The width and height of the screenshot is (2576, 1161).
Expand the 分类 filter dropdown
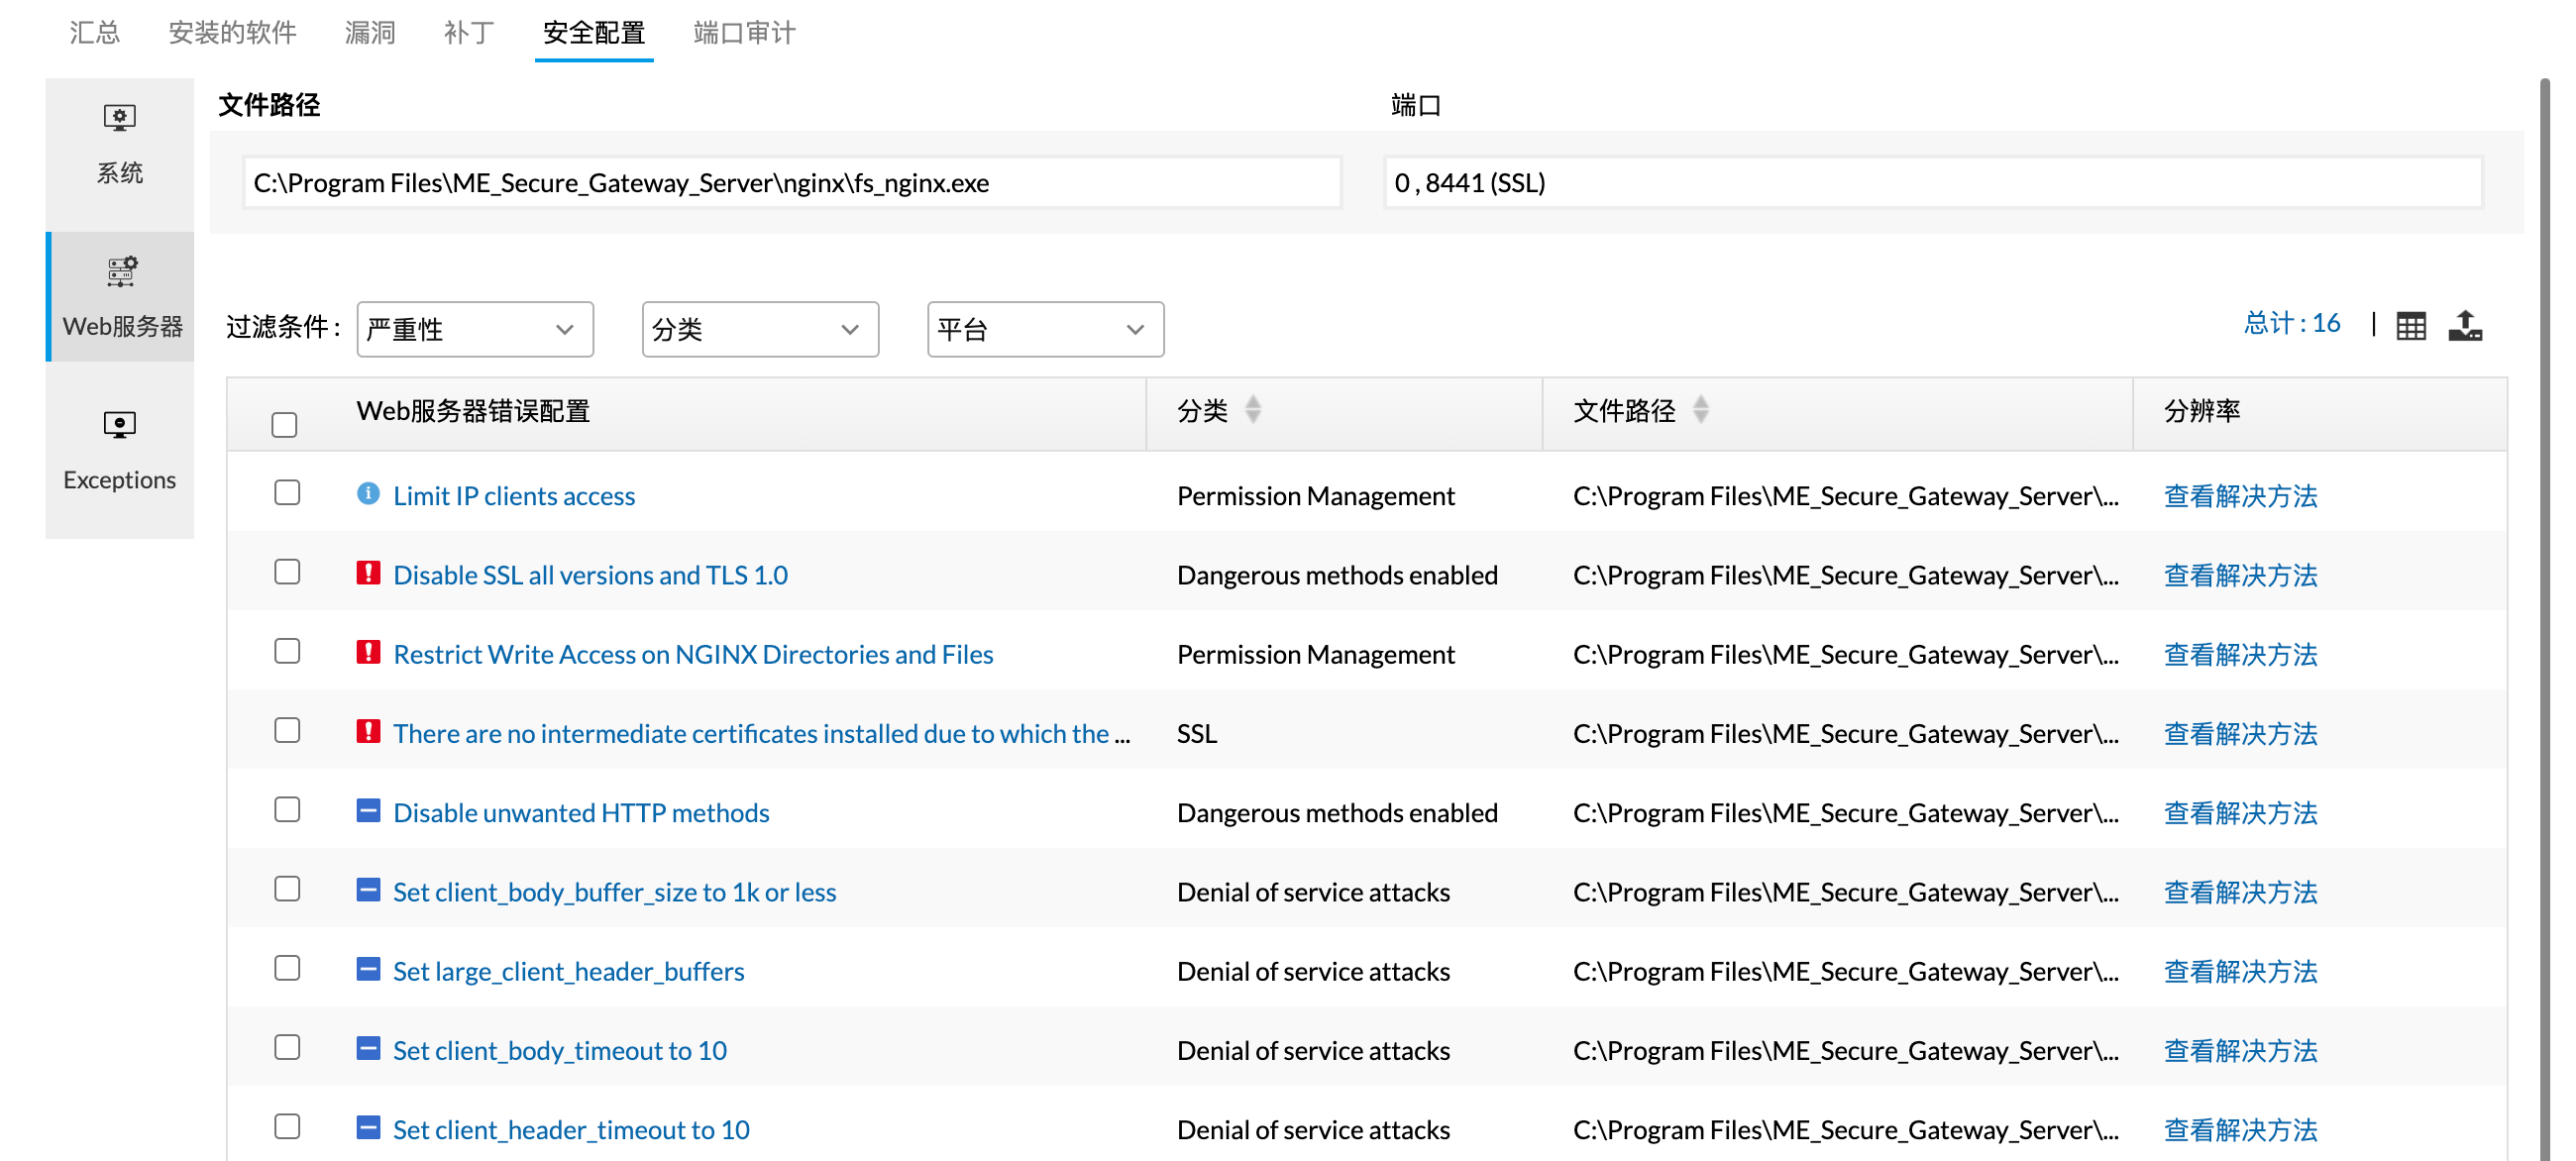pos(759,329)
